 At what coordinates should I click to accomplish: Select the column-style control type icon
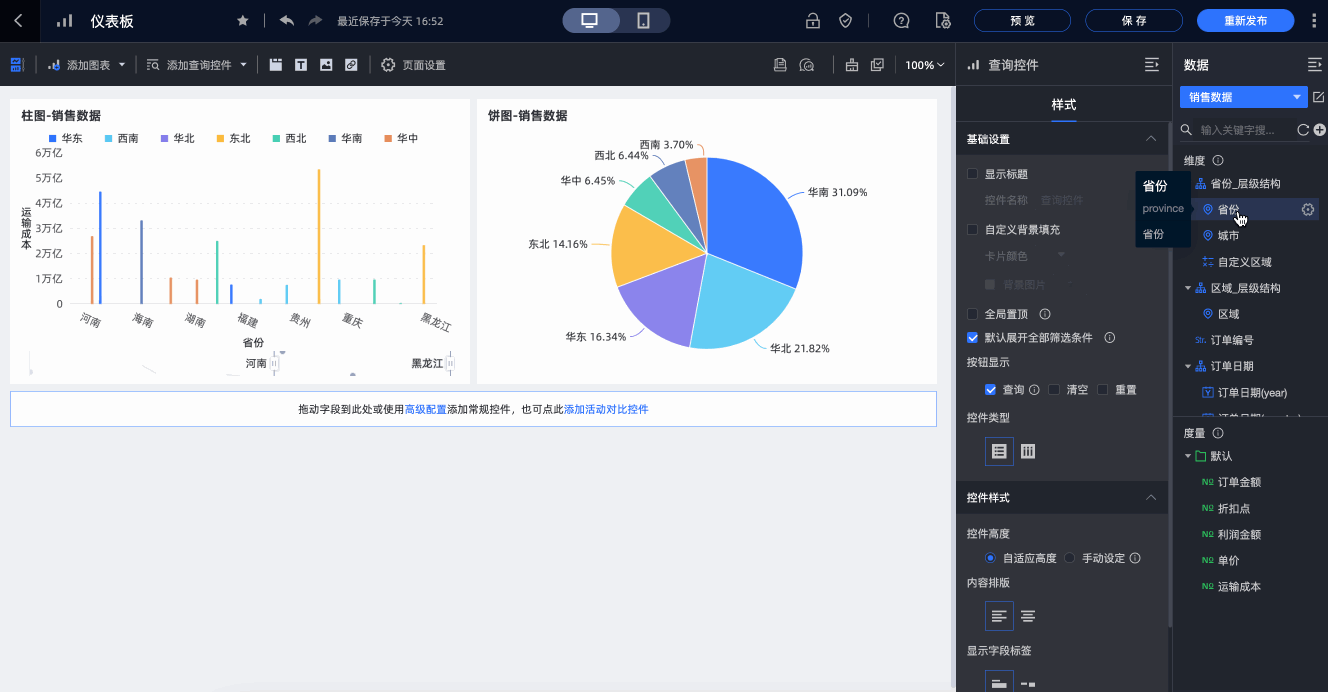click(1028, 452)
